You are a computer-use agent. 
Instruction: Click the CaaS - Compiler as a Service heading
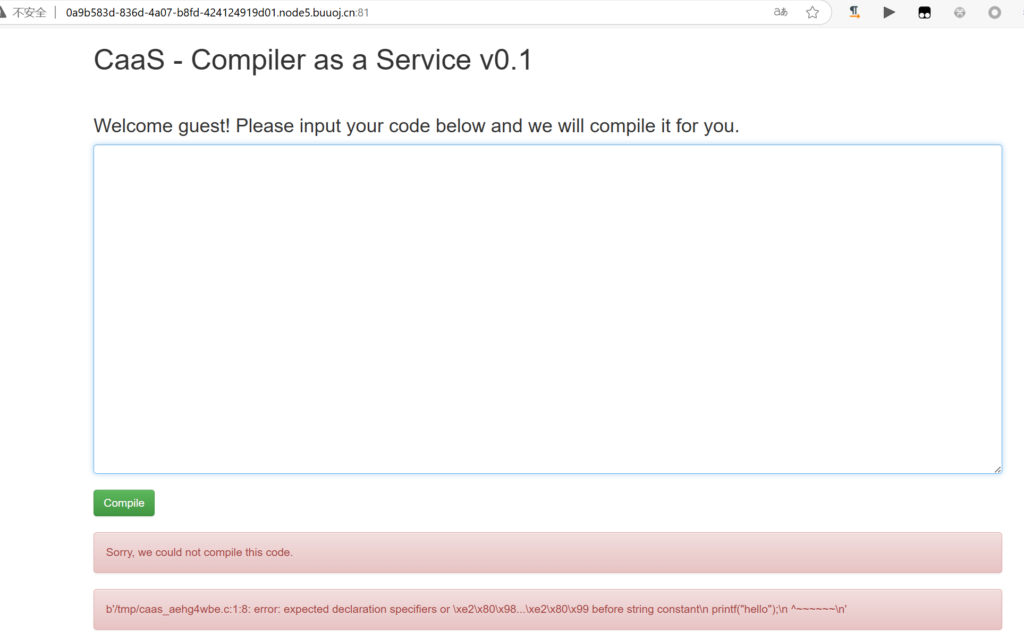point(312,60)
